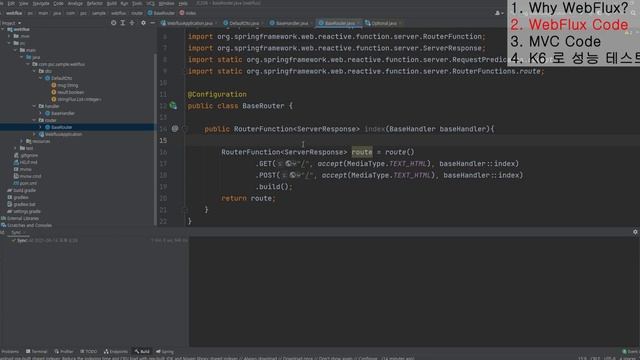Open the Problems tool window

pyautogui.click(x=10, y=351)
